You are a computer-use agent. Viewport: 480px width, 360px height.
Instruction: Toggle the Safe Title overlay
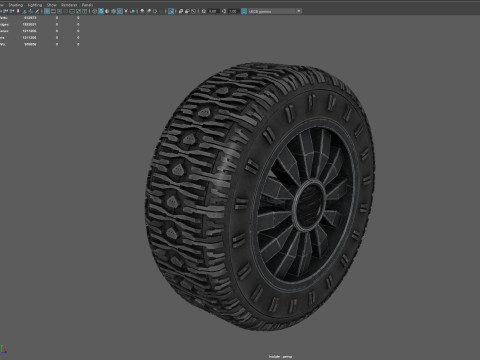click(x=84, y=11)
